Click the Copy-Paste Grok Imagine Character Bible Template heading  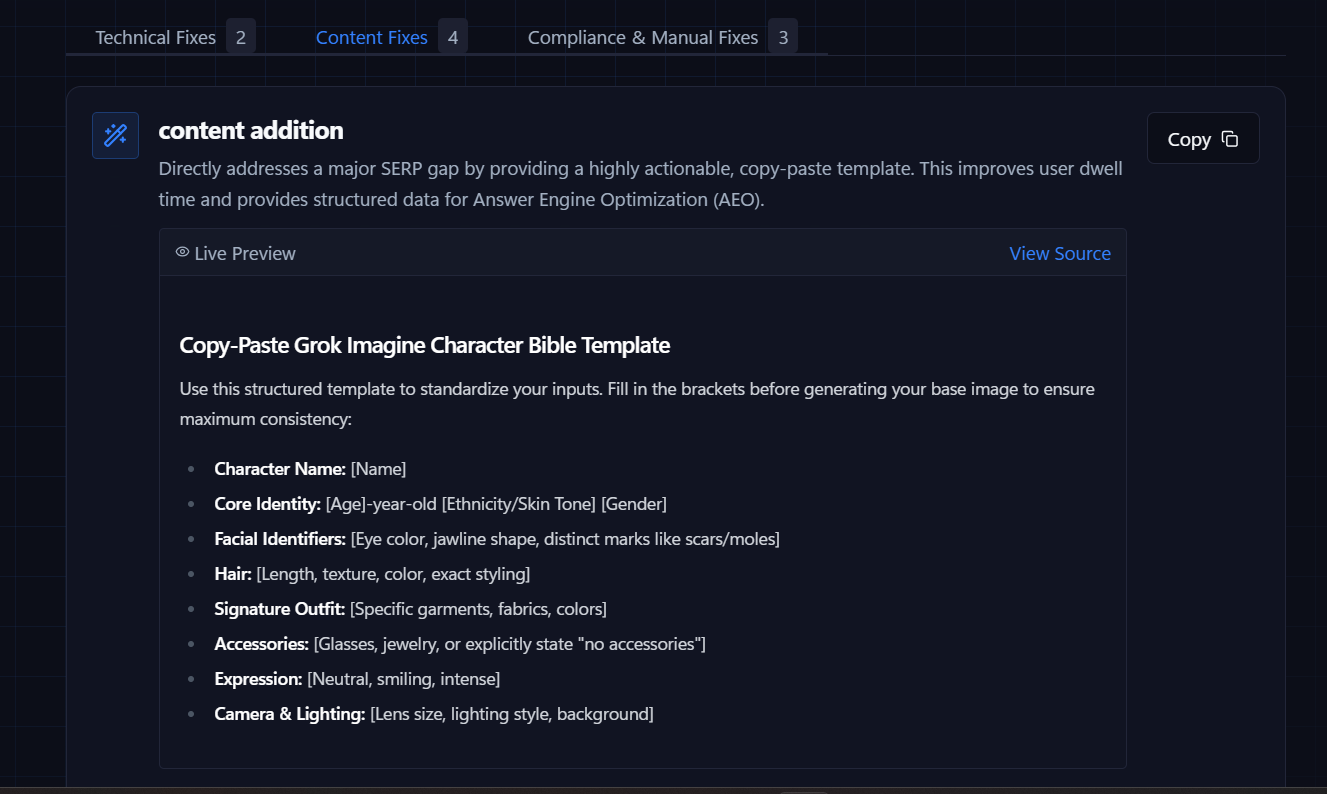(x=425, y=345)
